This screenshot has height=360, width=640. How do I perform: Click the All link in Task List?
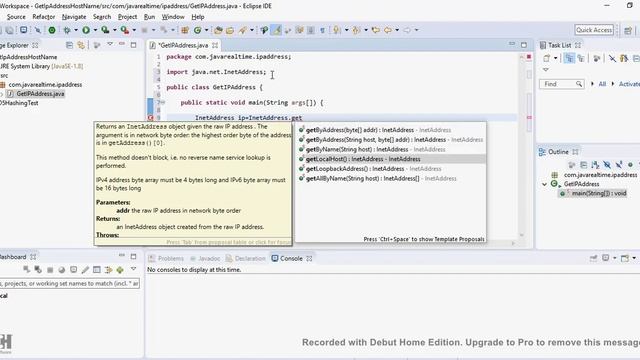(602, 84)
